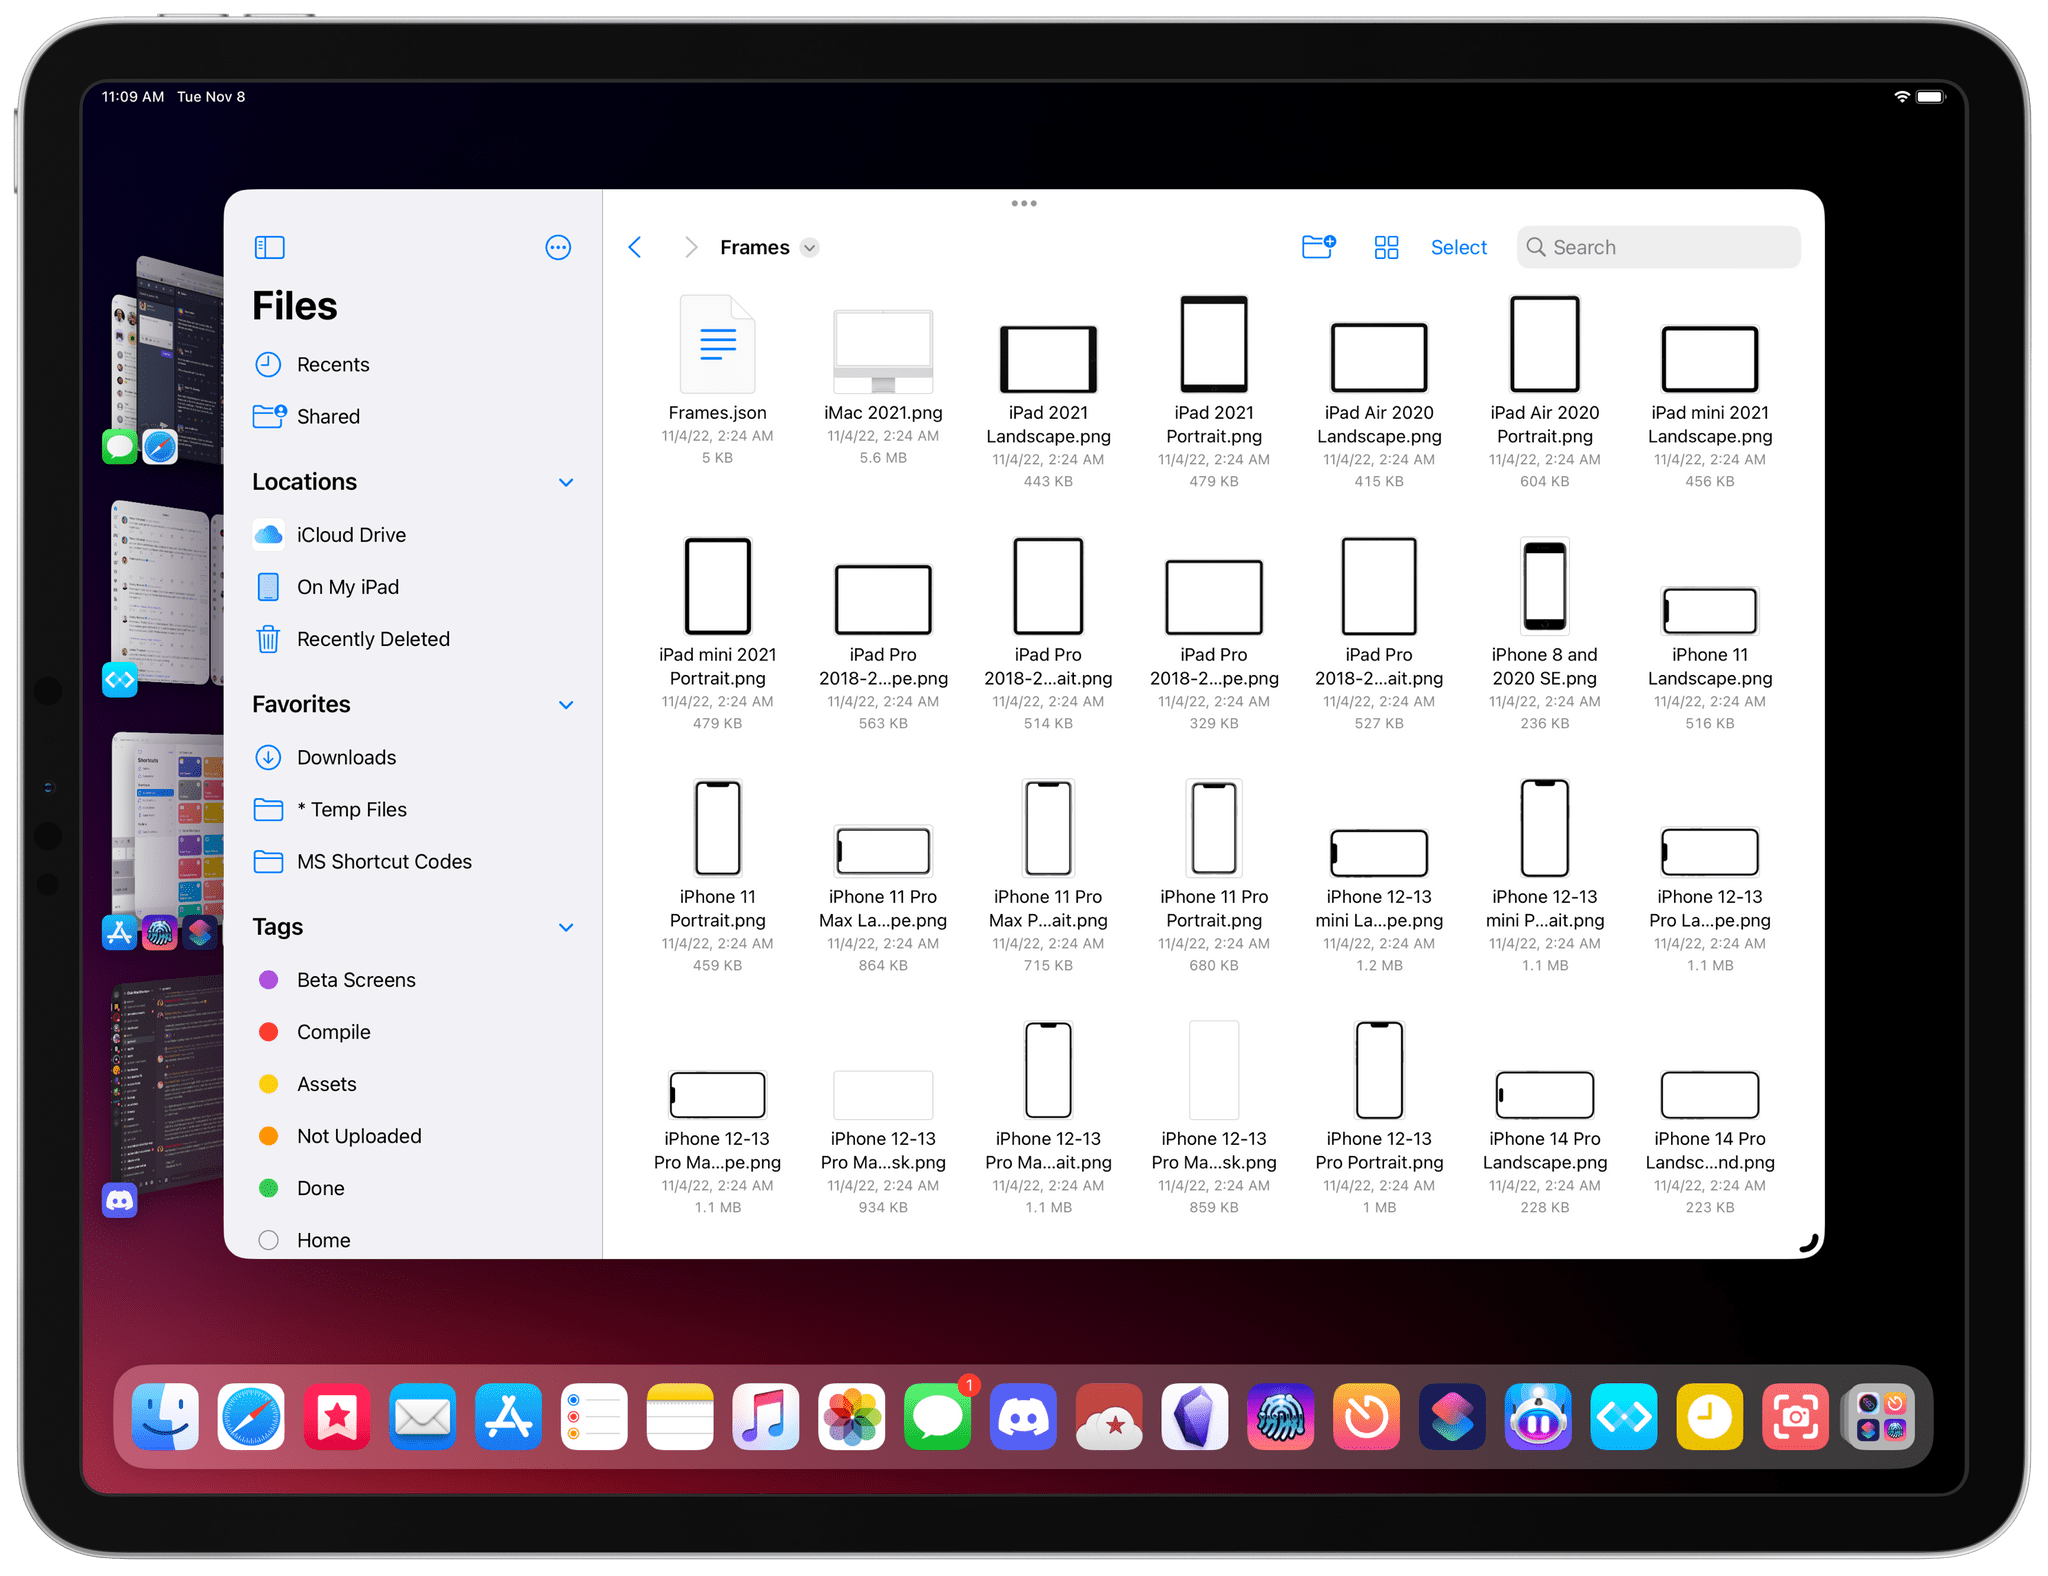The width and height of the screenshot is (2048, 1576).
Task: Open the Frames.json file
Action: (x=717, y=345)
